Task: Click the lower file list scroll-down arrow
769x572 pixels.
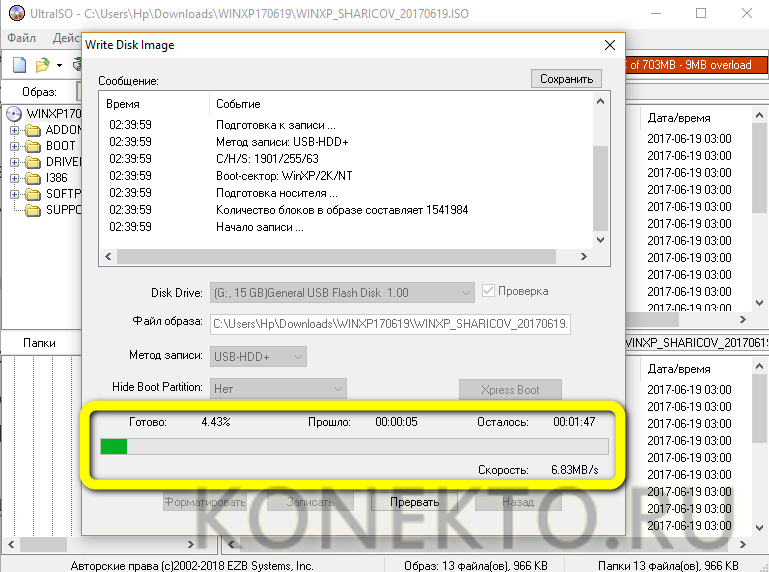Action: tap(759, 528)
